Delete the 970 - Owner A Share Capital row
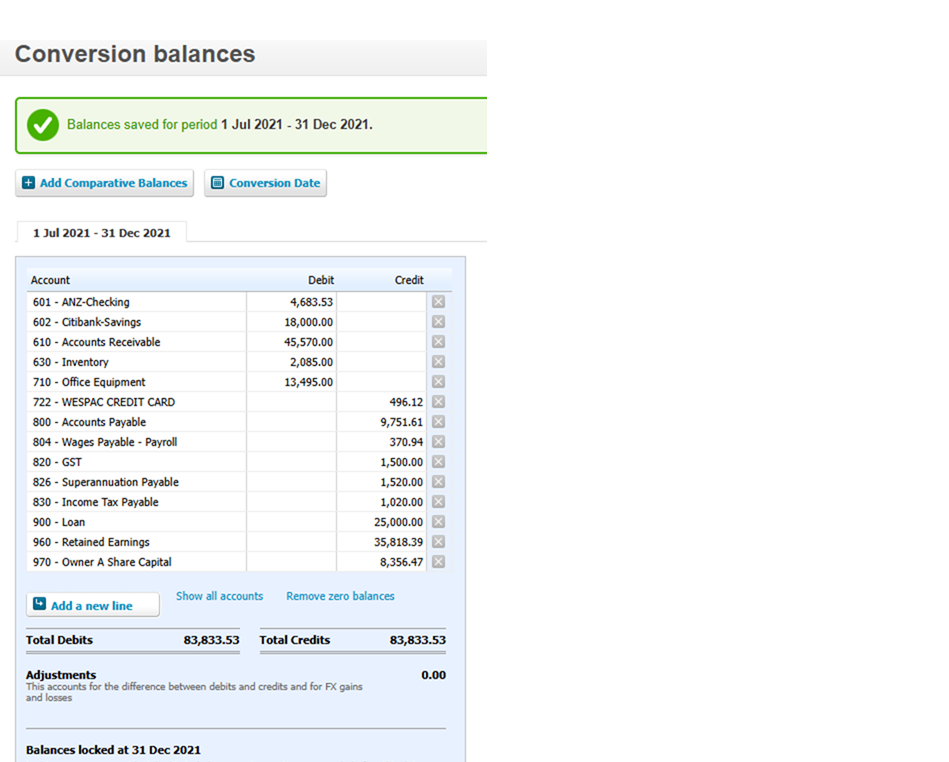949x762 pixels. coord(438,561)
